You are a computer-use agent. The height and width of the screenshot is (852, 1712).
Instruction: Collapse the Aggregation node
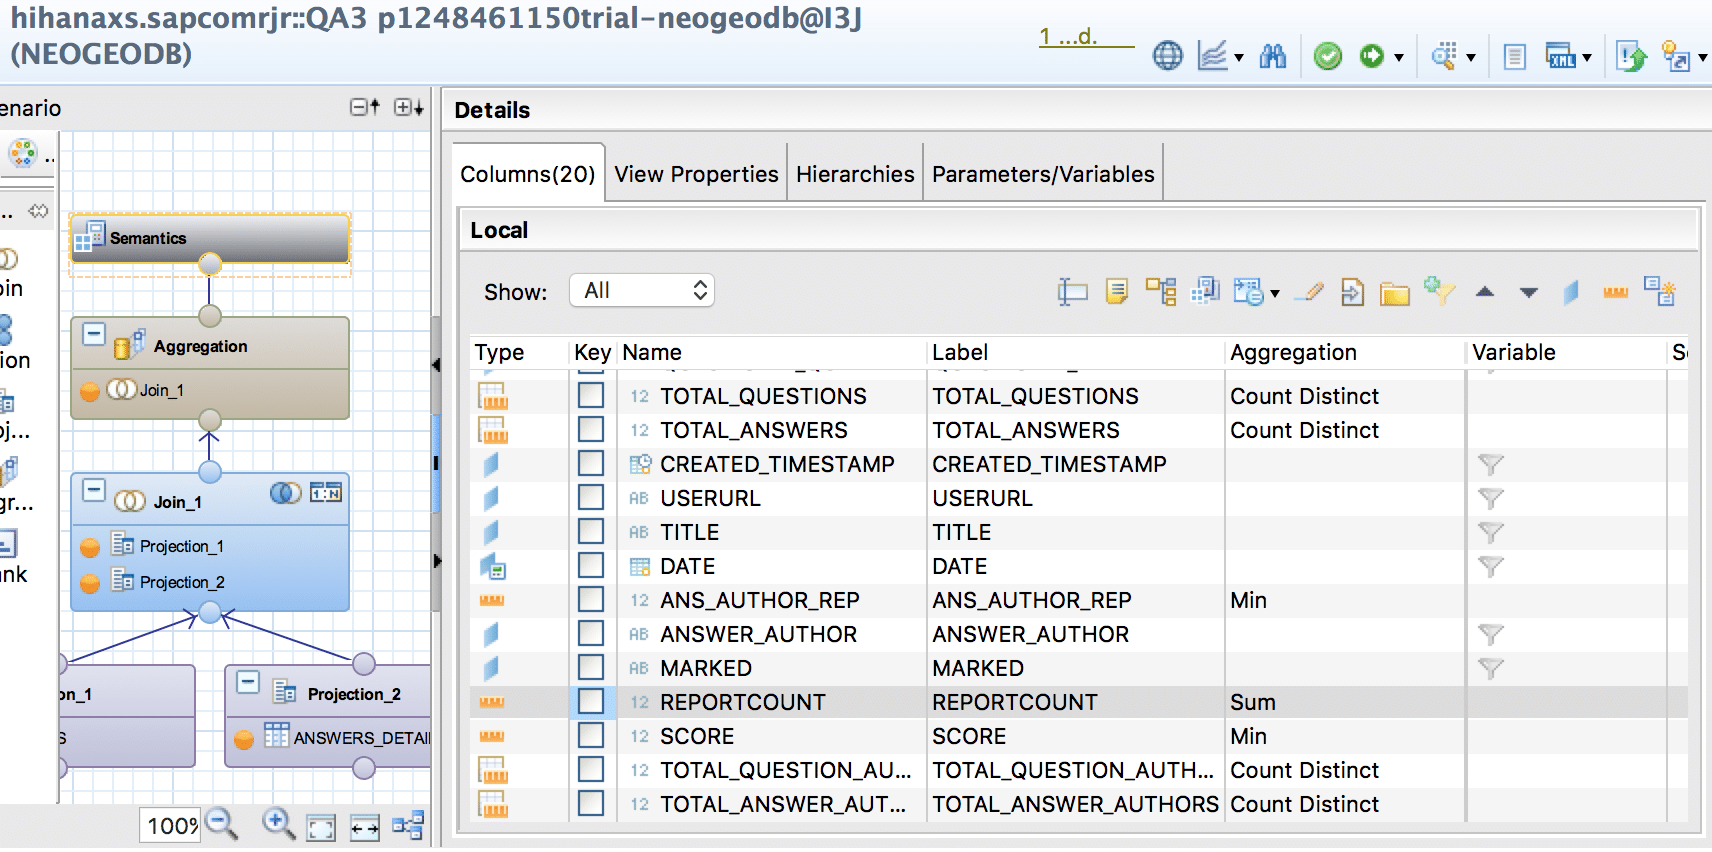click(x=94, y=334)
